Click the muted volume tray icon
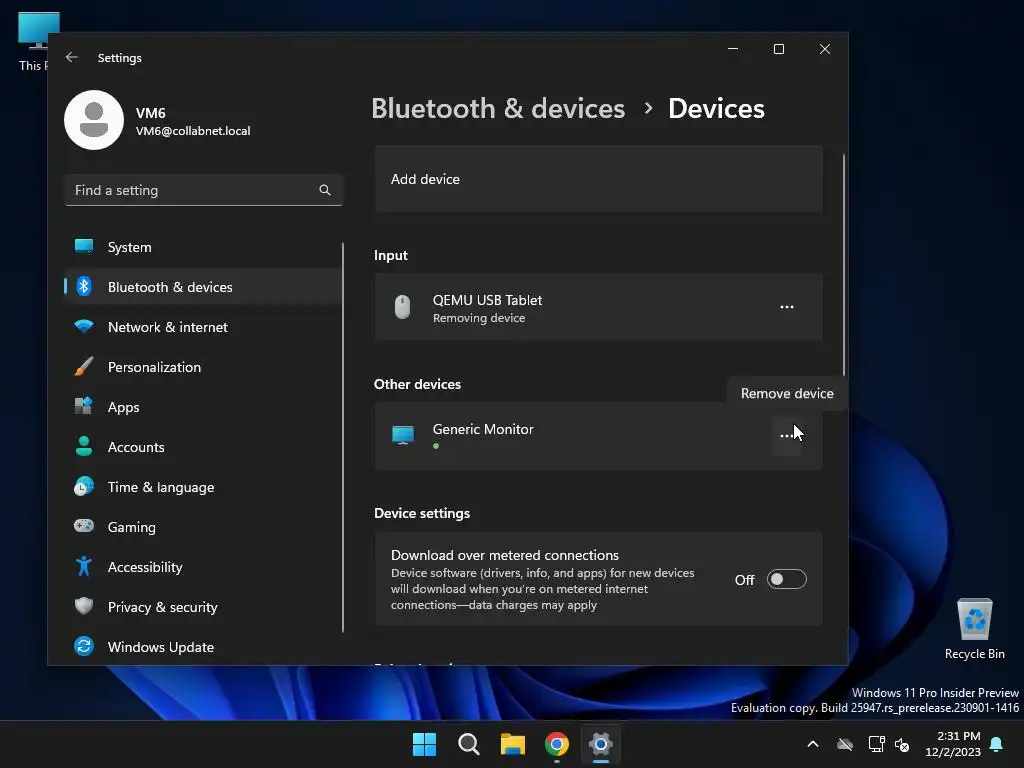The height and width of the screenshot is (768, 1024). (x=903, y=744)
